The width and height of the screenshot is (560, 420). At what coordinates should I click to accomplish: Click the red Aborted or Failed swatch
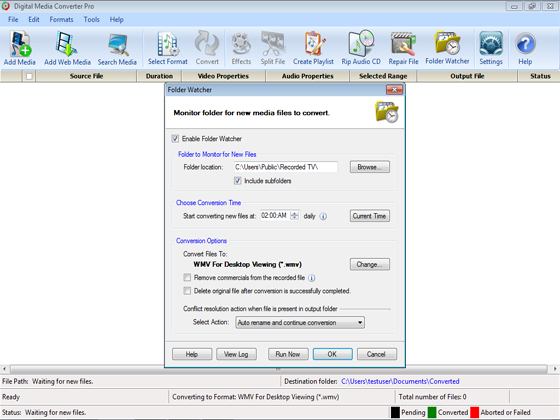(x=474, y=412)
